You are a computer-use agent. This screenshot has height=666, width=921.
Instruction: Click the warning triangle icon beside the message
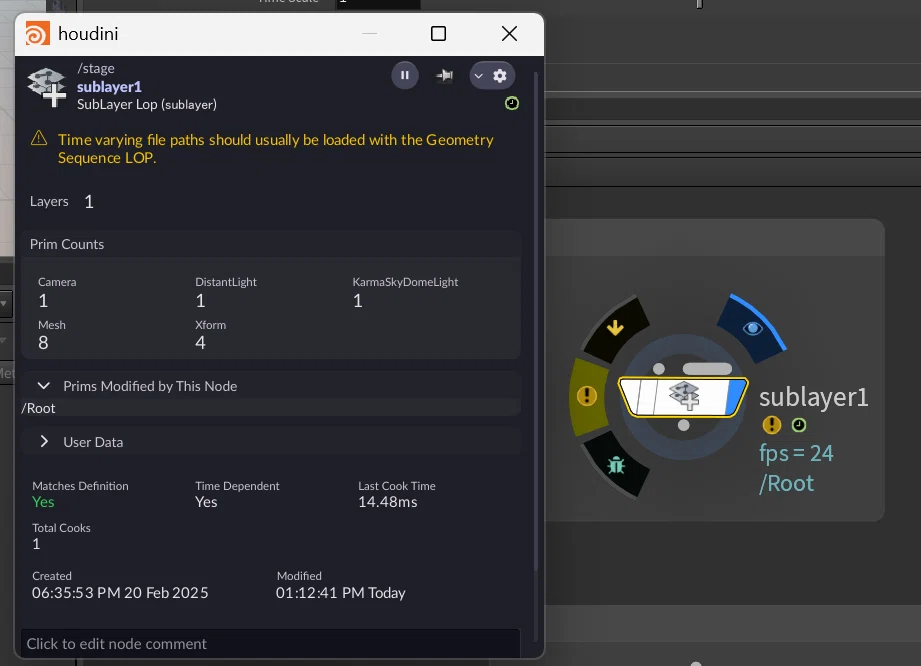click(39, 139)
